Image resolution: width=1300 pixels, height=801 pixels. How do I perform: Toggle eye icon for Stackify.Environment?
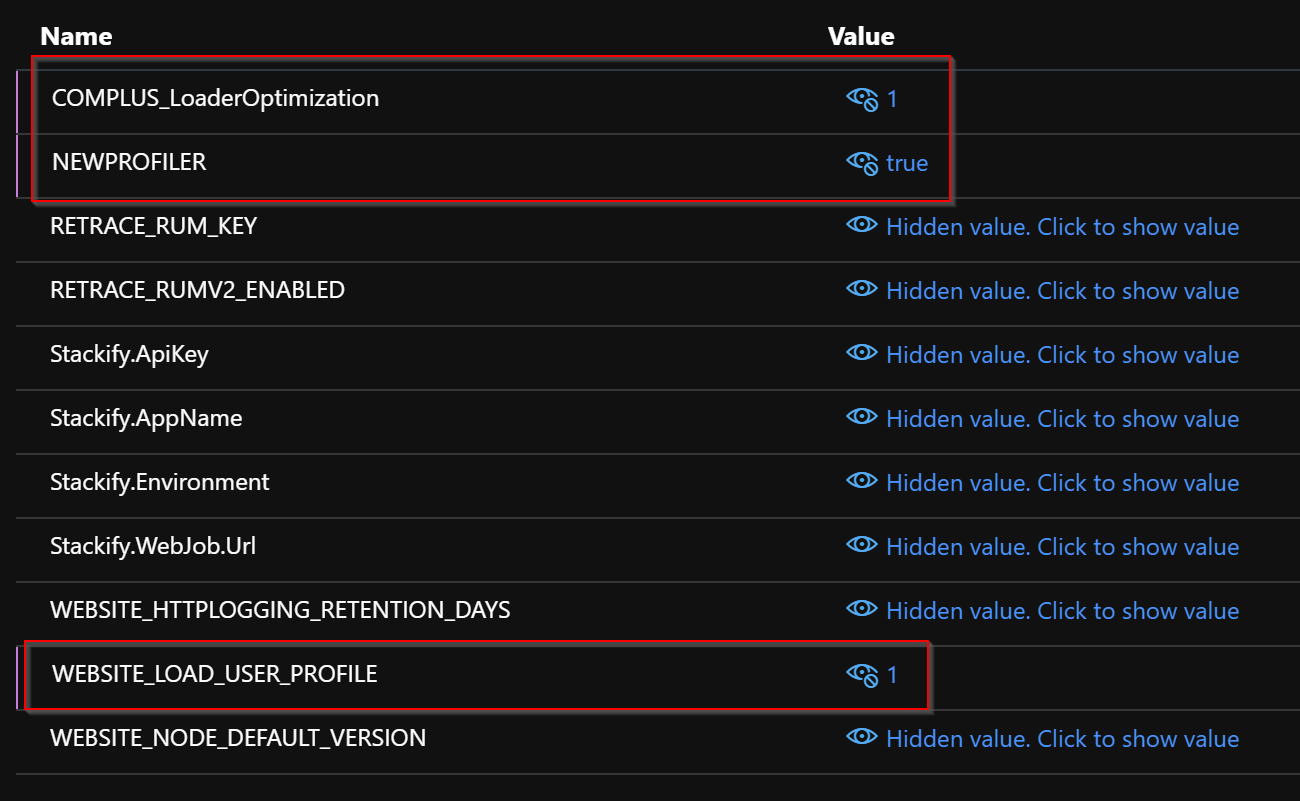(862, 482)
